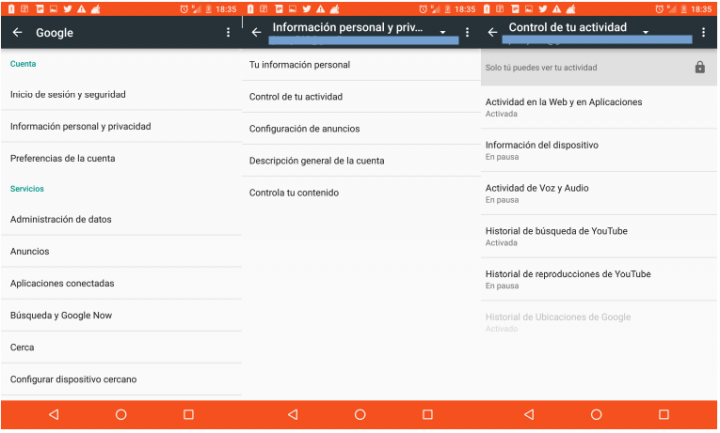Open Control de tu actividad item
The width and height of the screenshot is (720, 433).
(361, 97)
